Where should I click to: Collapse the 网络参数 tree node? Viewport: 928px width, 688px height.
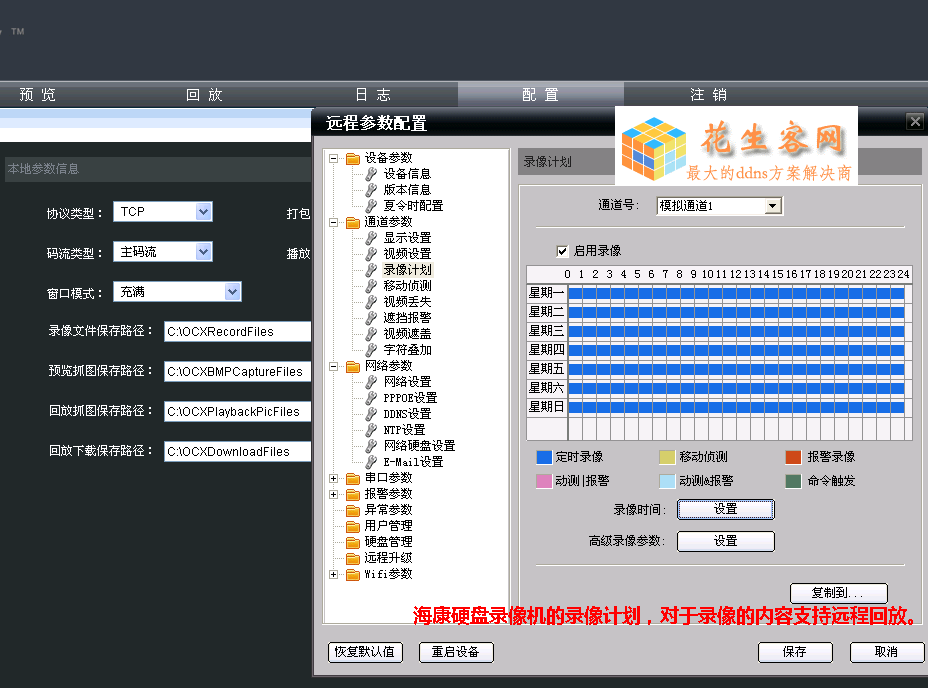click(x=334, y=366)
